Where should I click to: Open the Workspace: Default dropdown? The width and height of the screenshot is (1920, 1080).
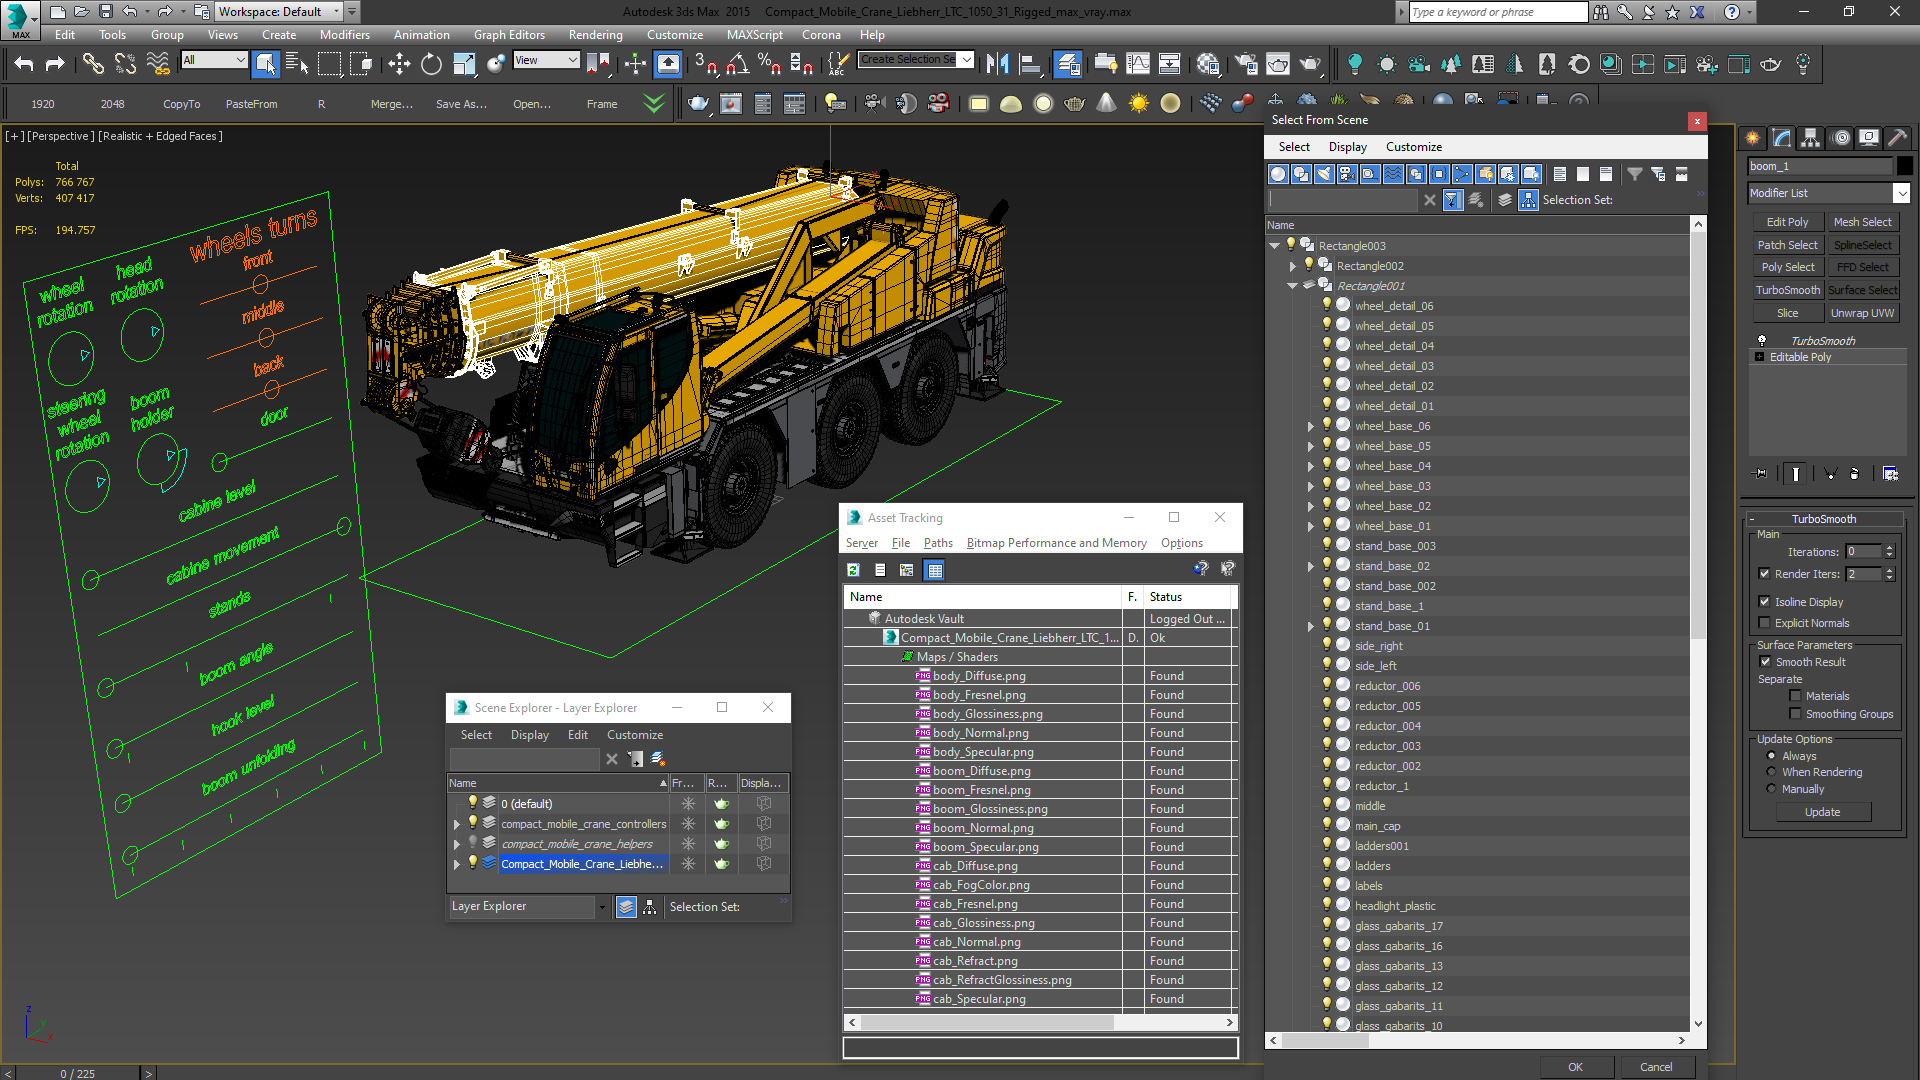click(278, 12)
